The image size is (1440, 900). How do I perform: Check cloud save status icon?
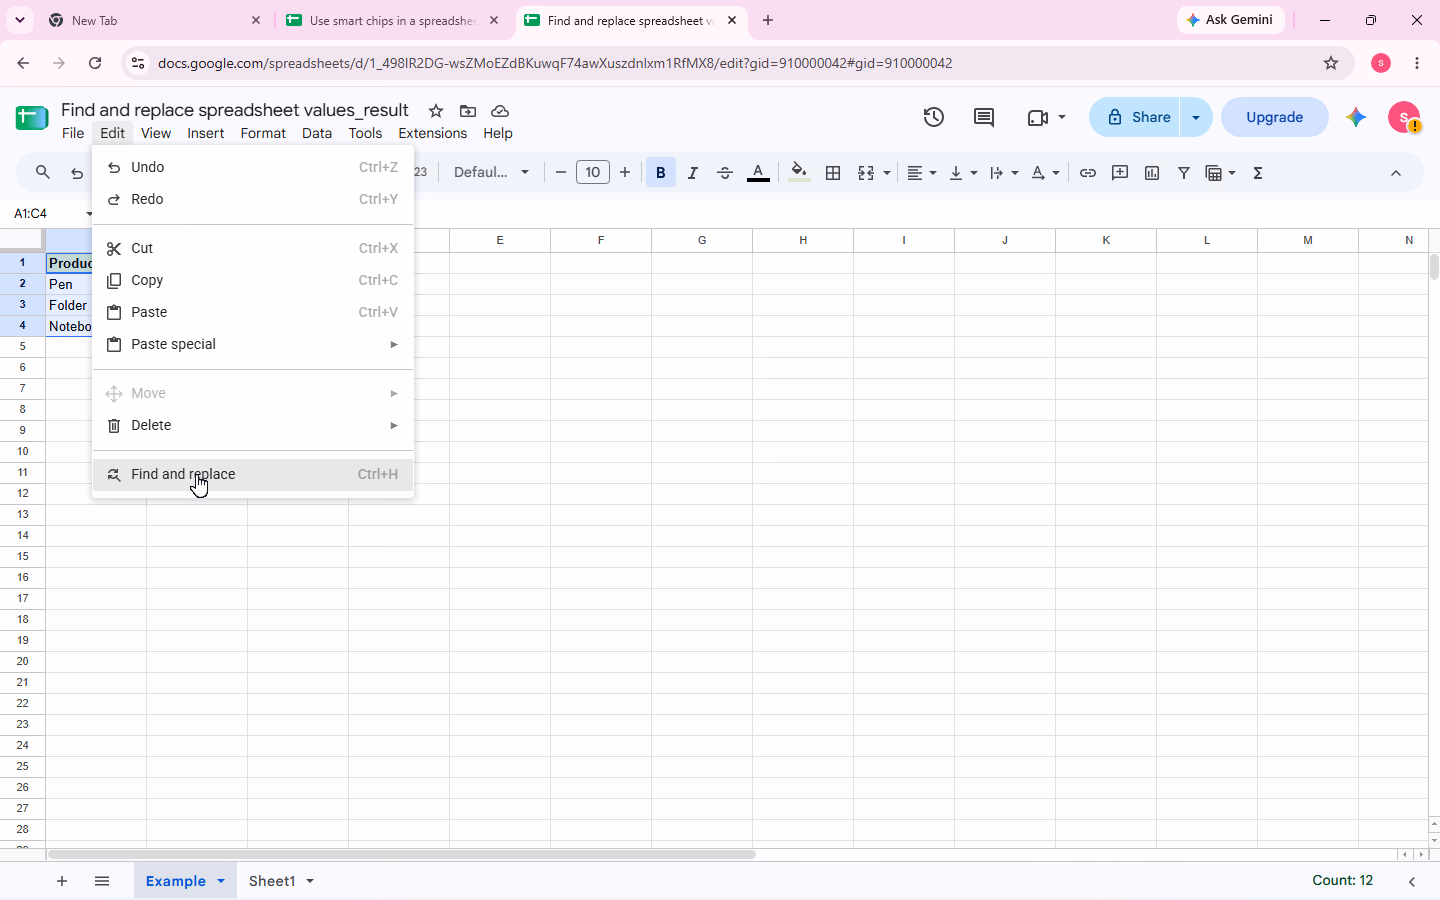coord(500,111)
